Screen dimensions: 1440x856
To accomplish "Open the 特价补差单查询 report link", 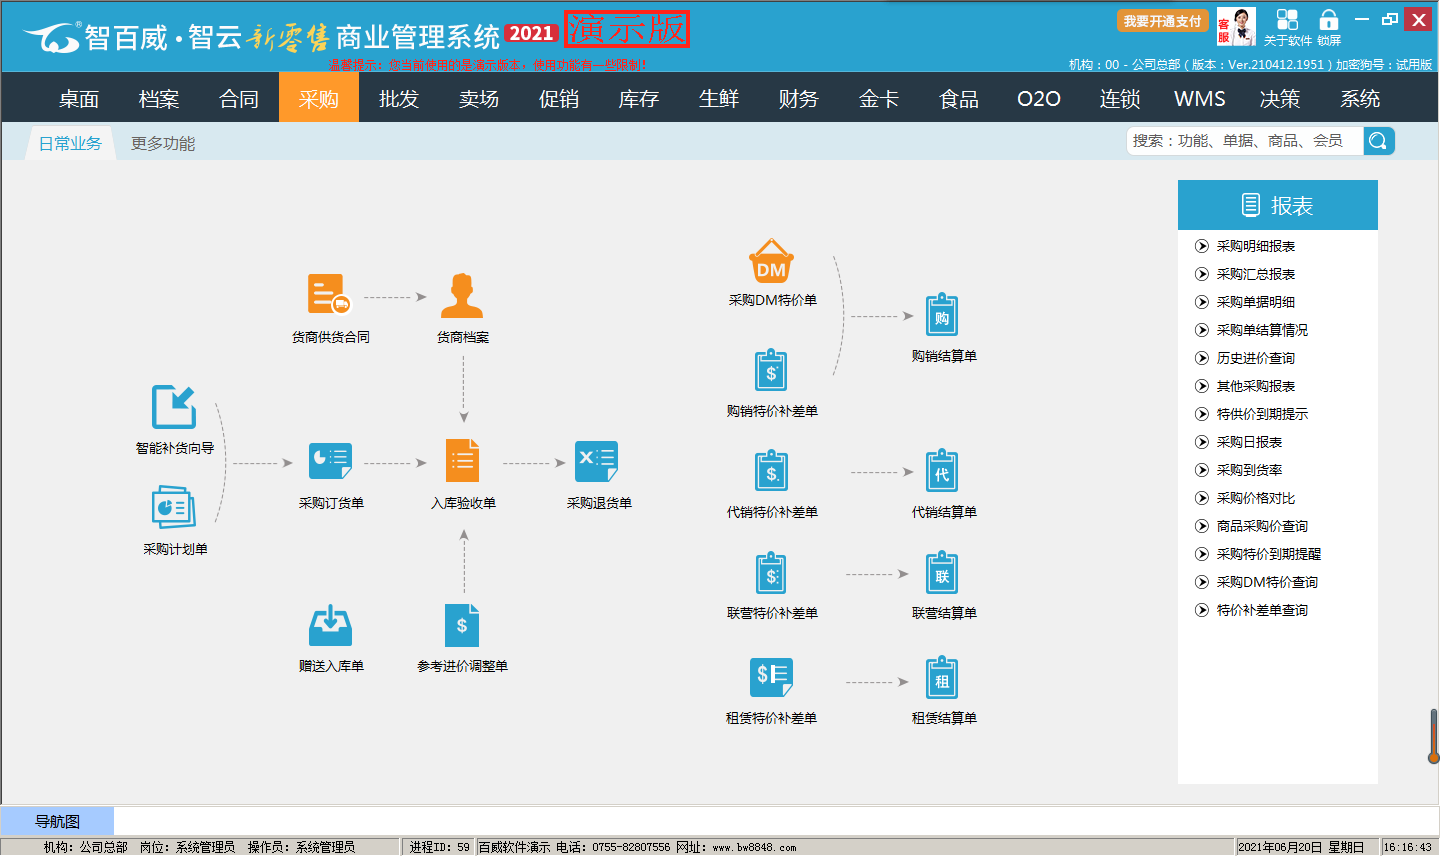I will click(x=1261, y=610).
